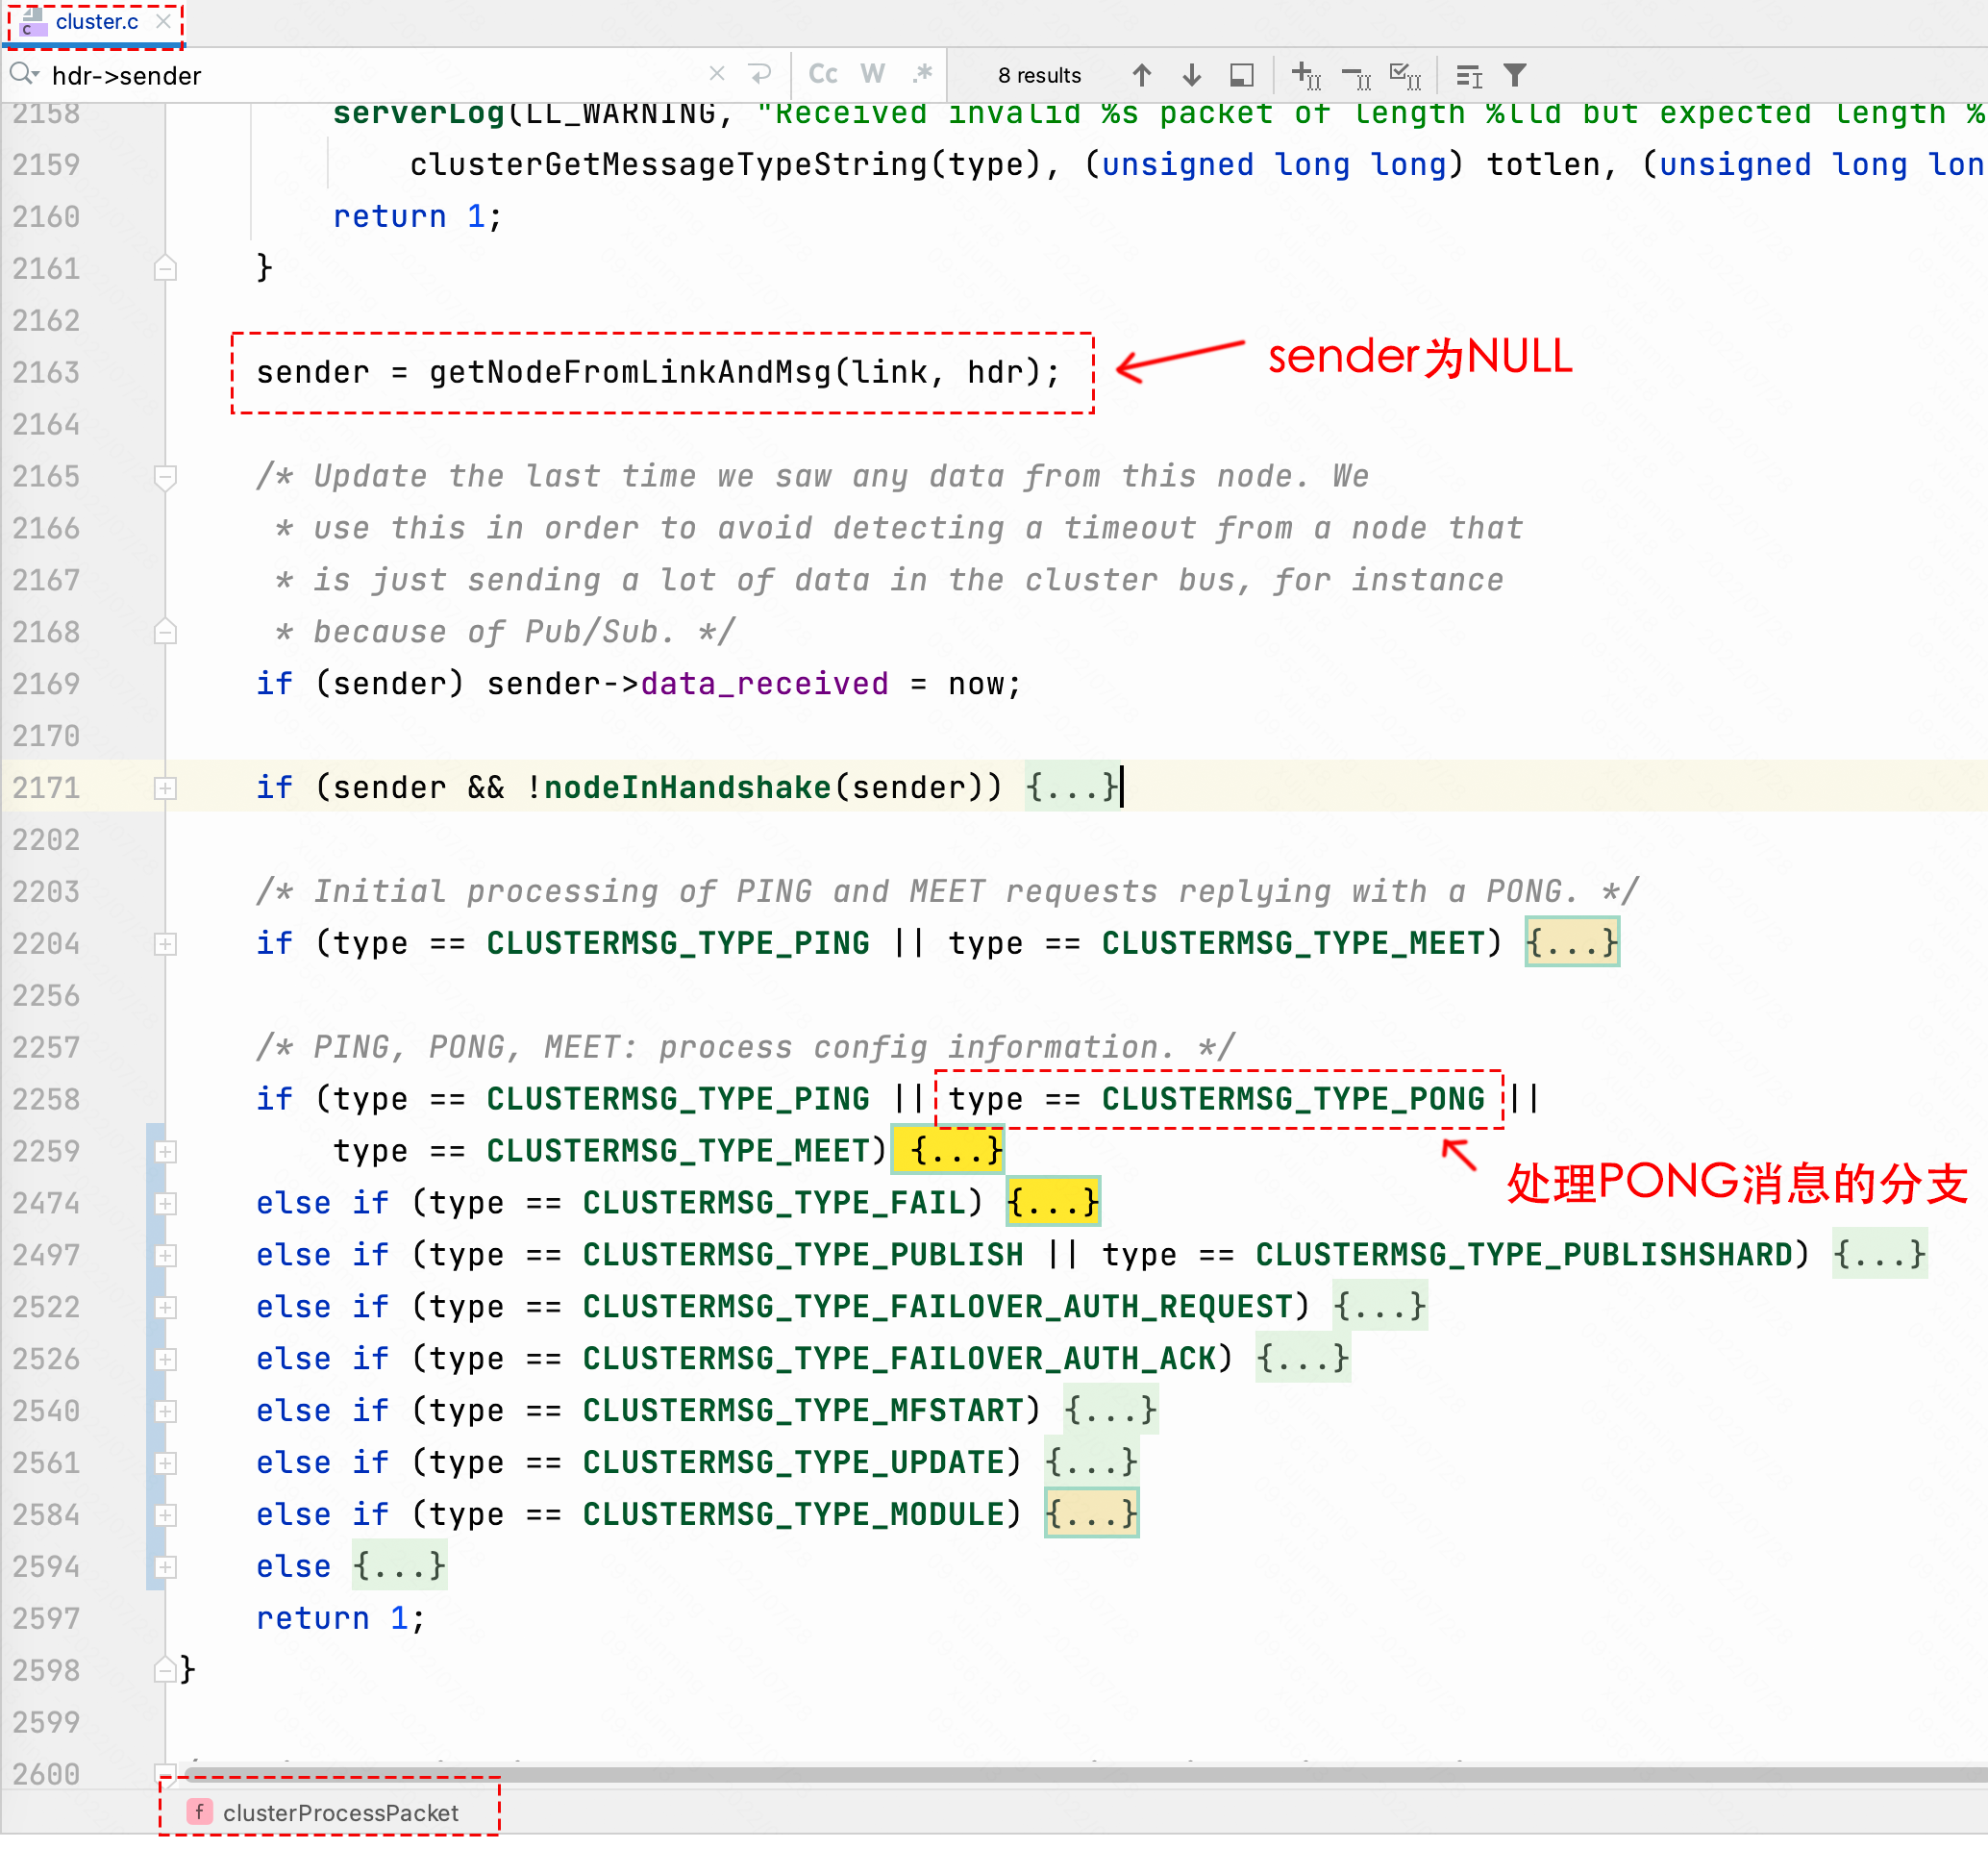The height and width of the screenshot is (1849, 1988).
Task: Close the cluster.c tab
Action: coord(164,21)
